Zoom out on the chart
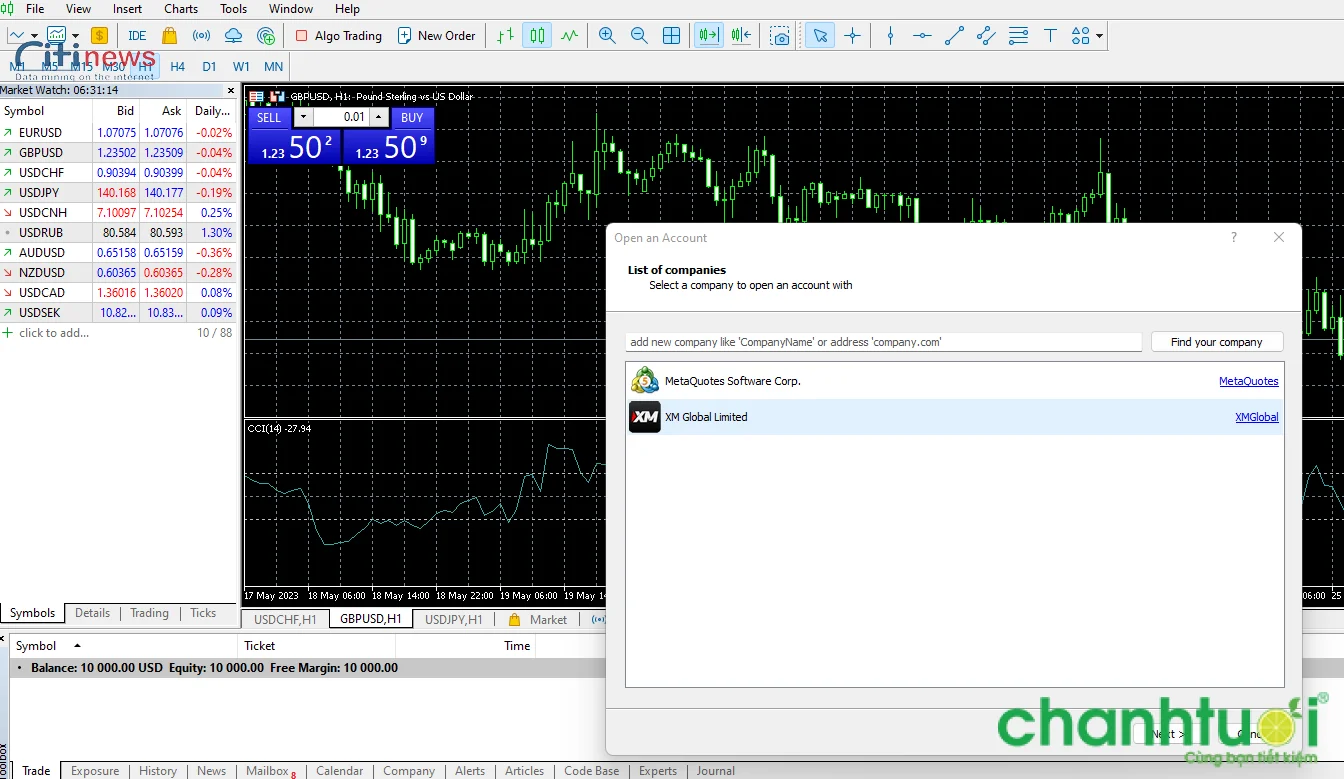The width and height of the screenshot is (1344, 779). click(x=639, y=36)
